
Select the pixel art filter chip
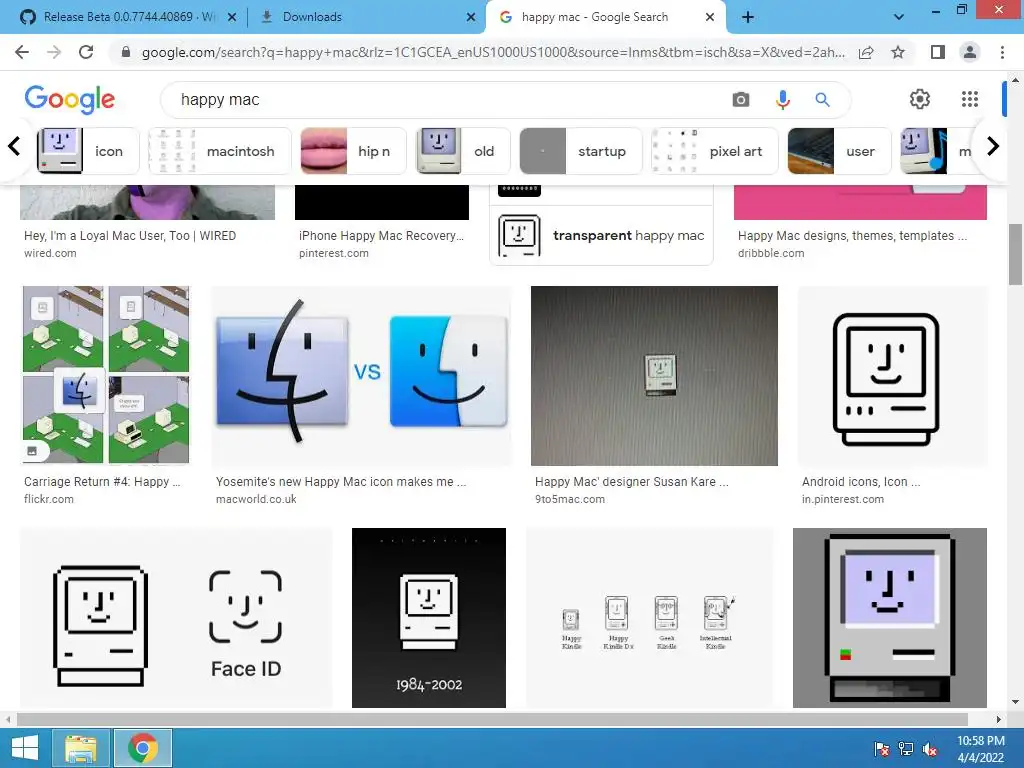point(715,151)
